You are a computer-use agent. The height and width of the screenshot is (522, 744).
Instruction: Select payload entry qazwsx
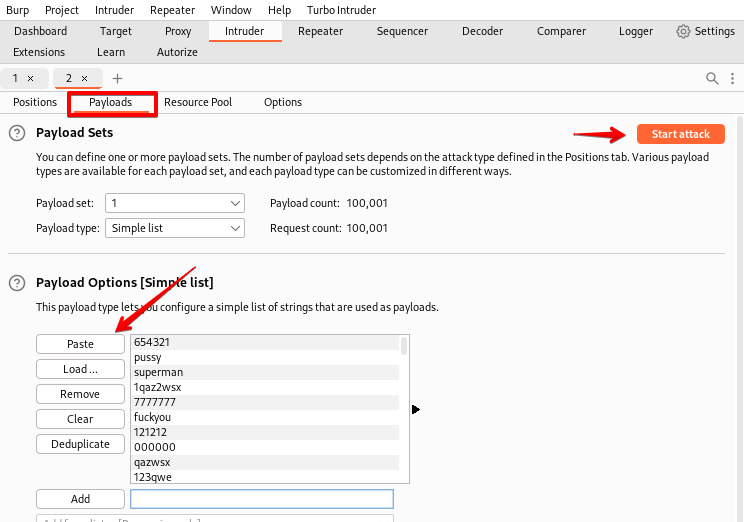(x=265, y=462)
